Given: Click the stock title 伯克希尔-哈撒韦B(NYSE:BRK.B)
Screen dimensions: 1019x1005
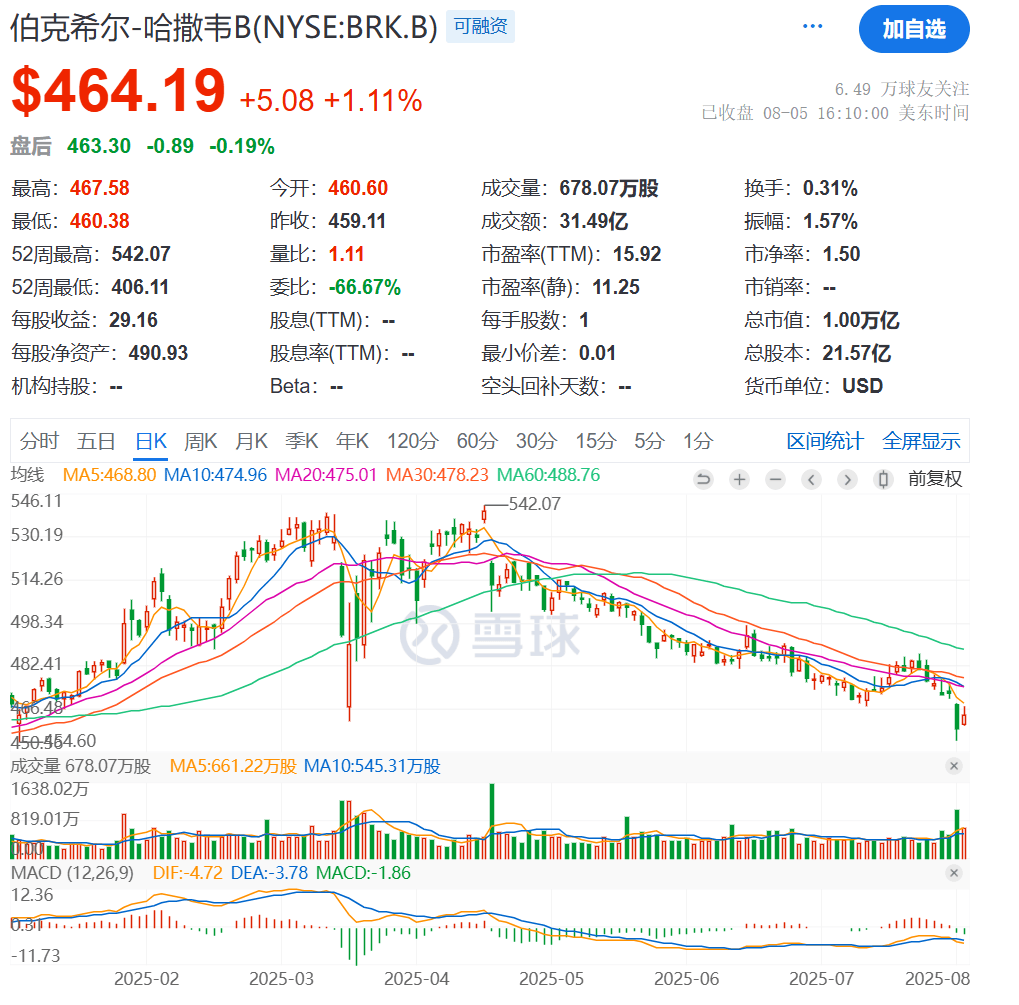Looking at the screenshot, I should [x=224, y=28].
